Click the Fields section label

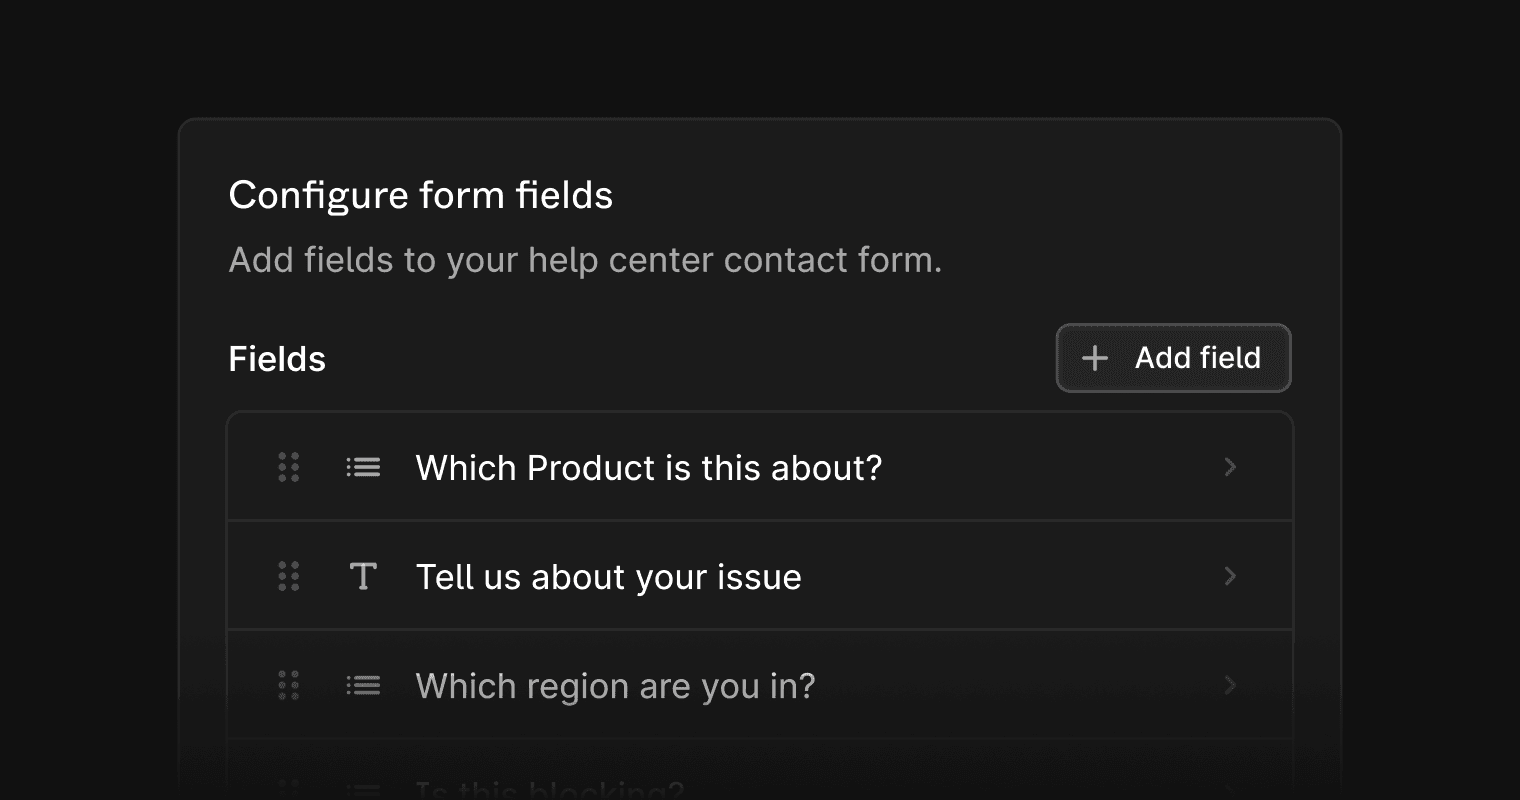point(277,359)
